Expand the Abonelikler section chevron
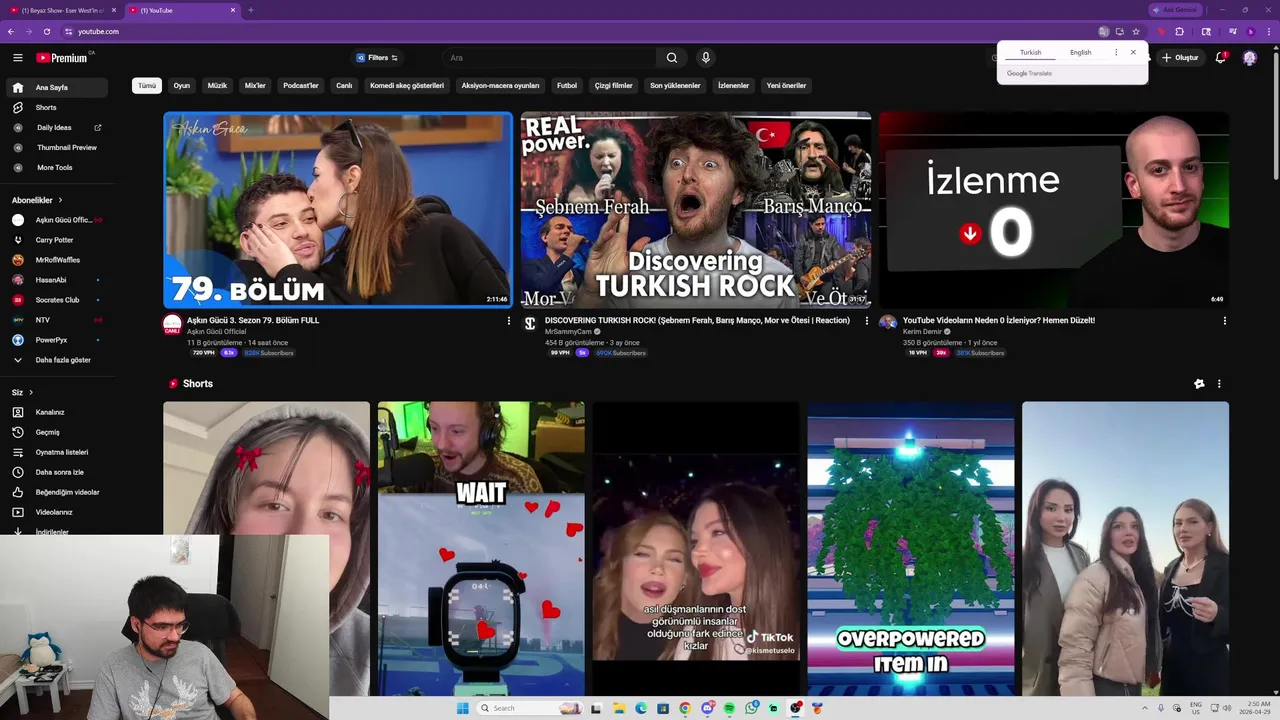This screenshot has height=720, width=1280. click(x=60, y=200)
